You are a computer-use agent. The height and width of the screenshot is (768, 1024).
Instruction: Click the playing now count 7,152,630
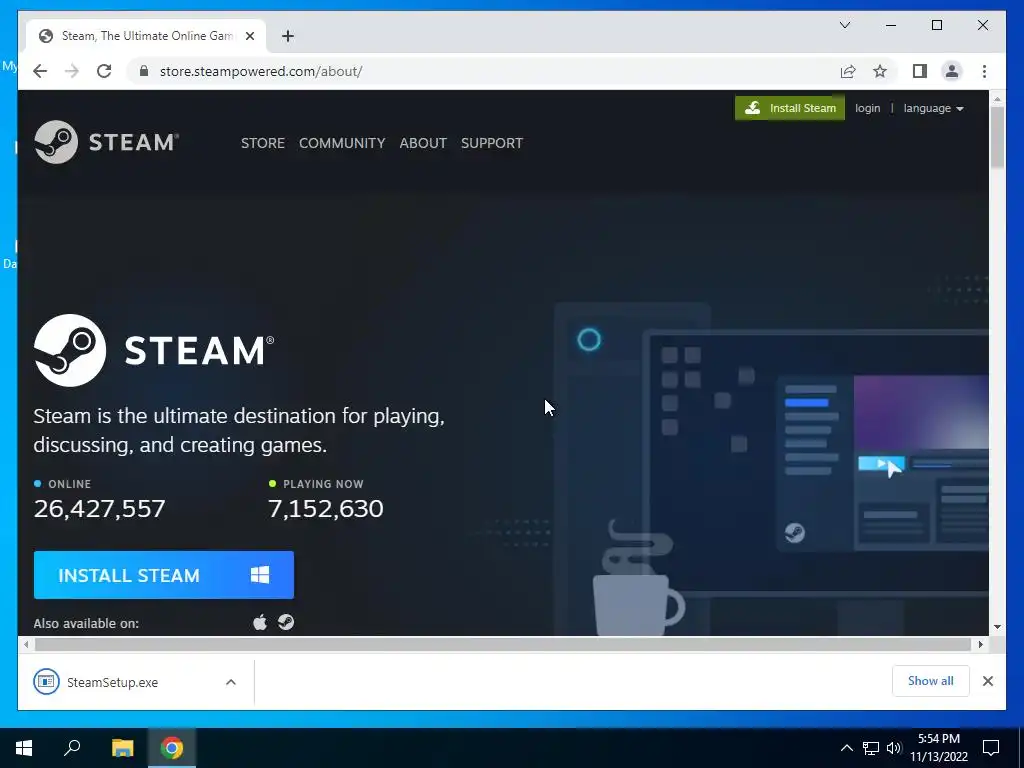(326, 509)
